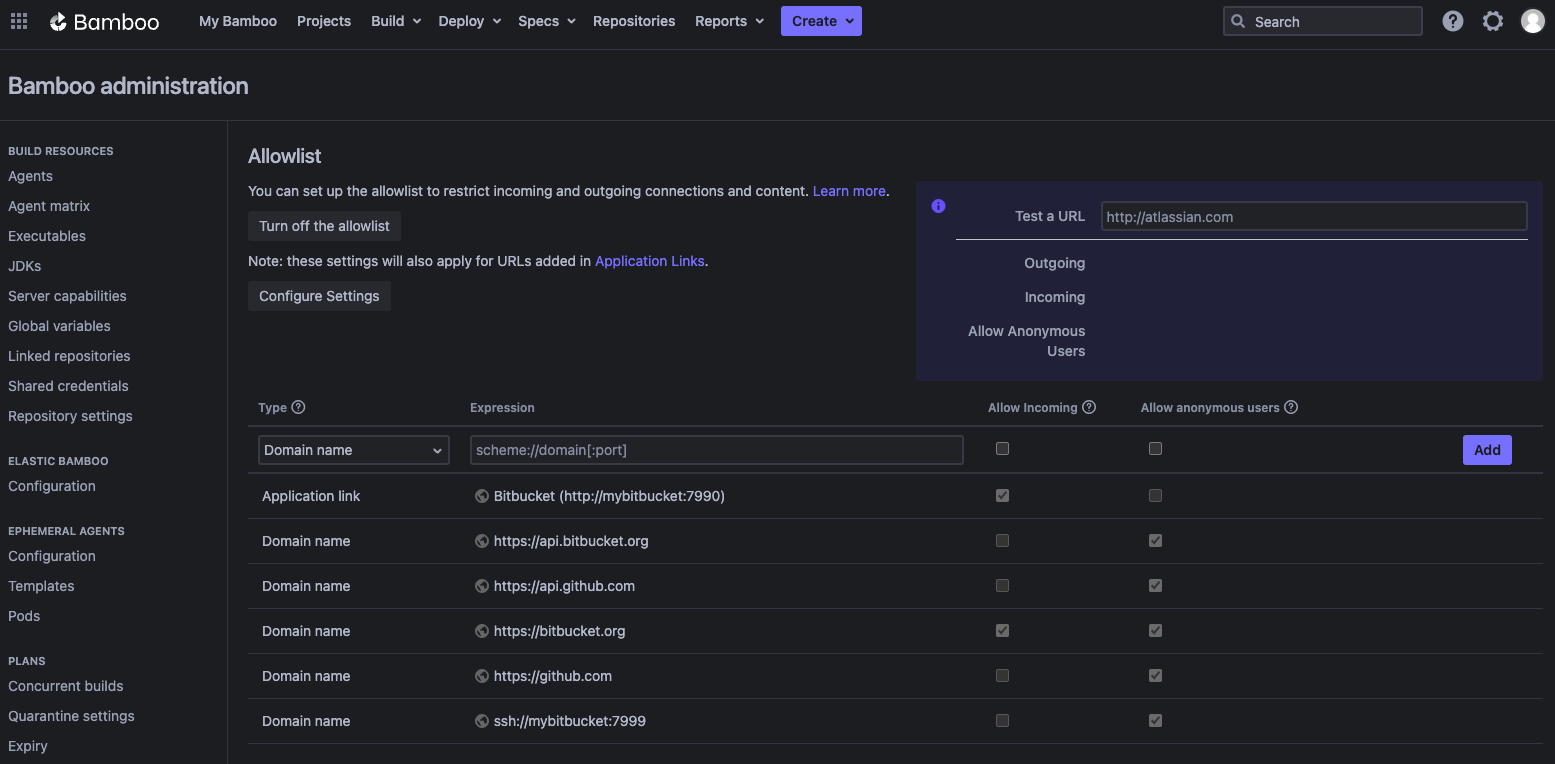Screen dimensions: 1555x764
Task: Click the info icon beside Test a URL
Action: [x=938, y=206]
